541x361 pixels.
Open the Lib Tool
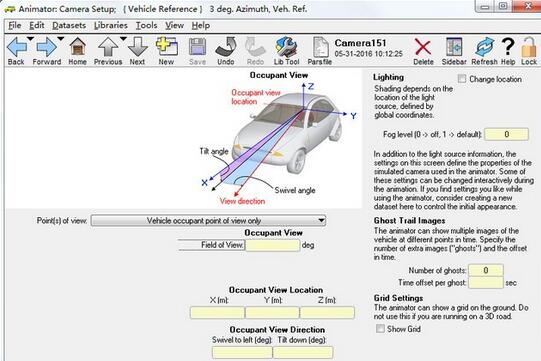286,47
